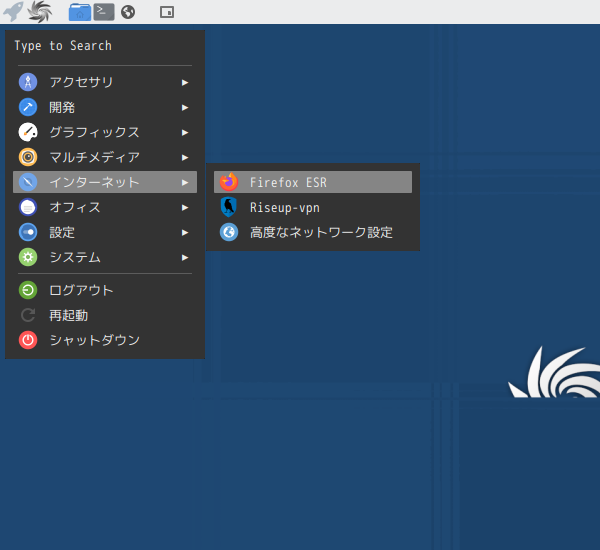
Task: Select the グラフィックス menu entry
Action: (x=105, y=132)
